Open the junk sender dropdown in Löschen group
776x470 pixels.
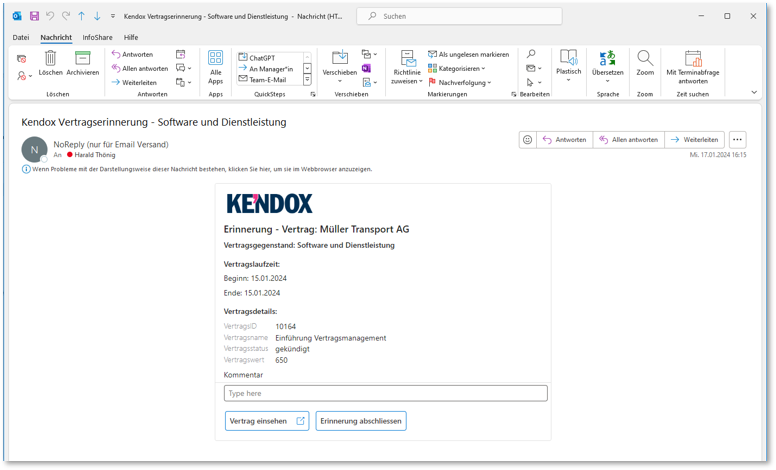click(24, 76)
